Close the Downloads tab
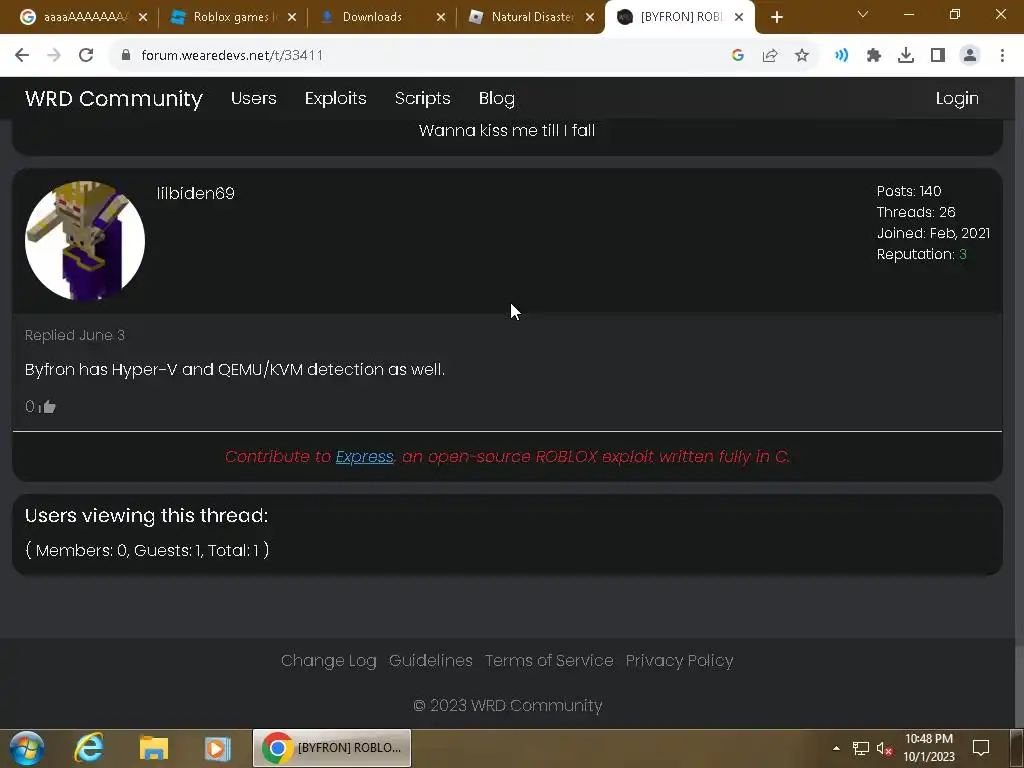 click(441, 18)
